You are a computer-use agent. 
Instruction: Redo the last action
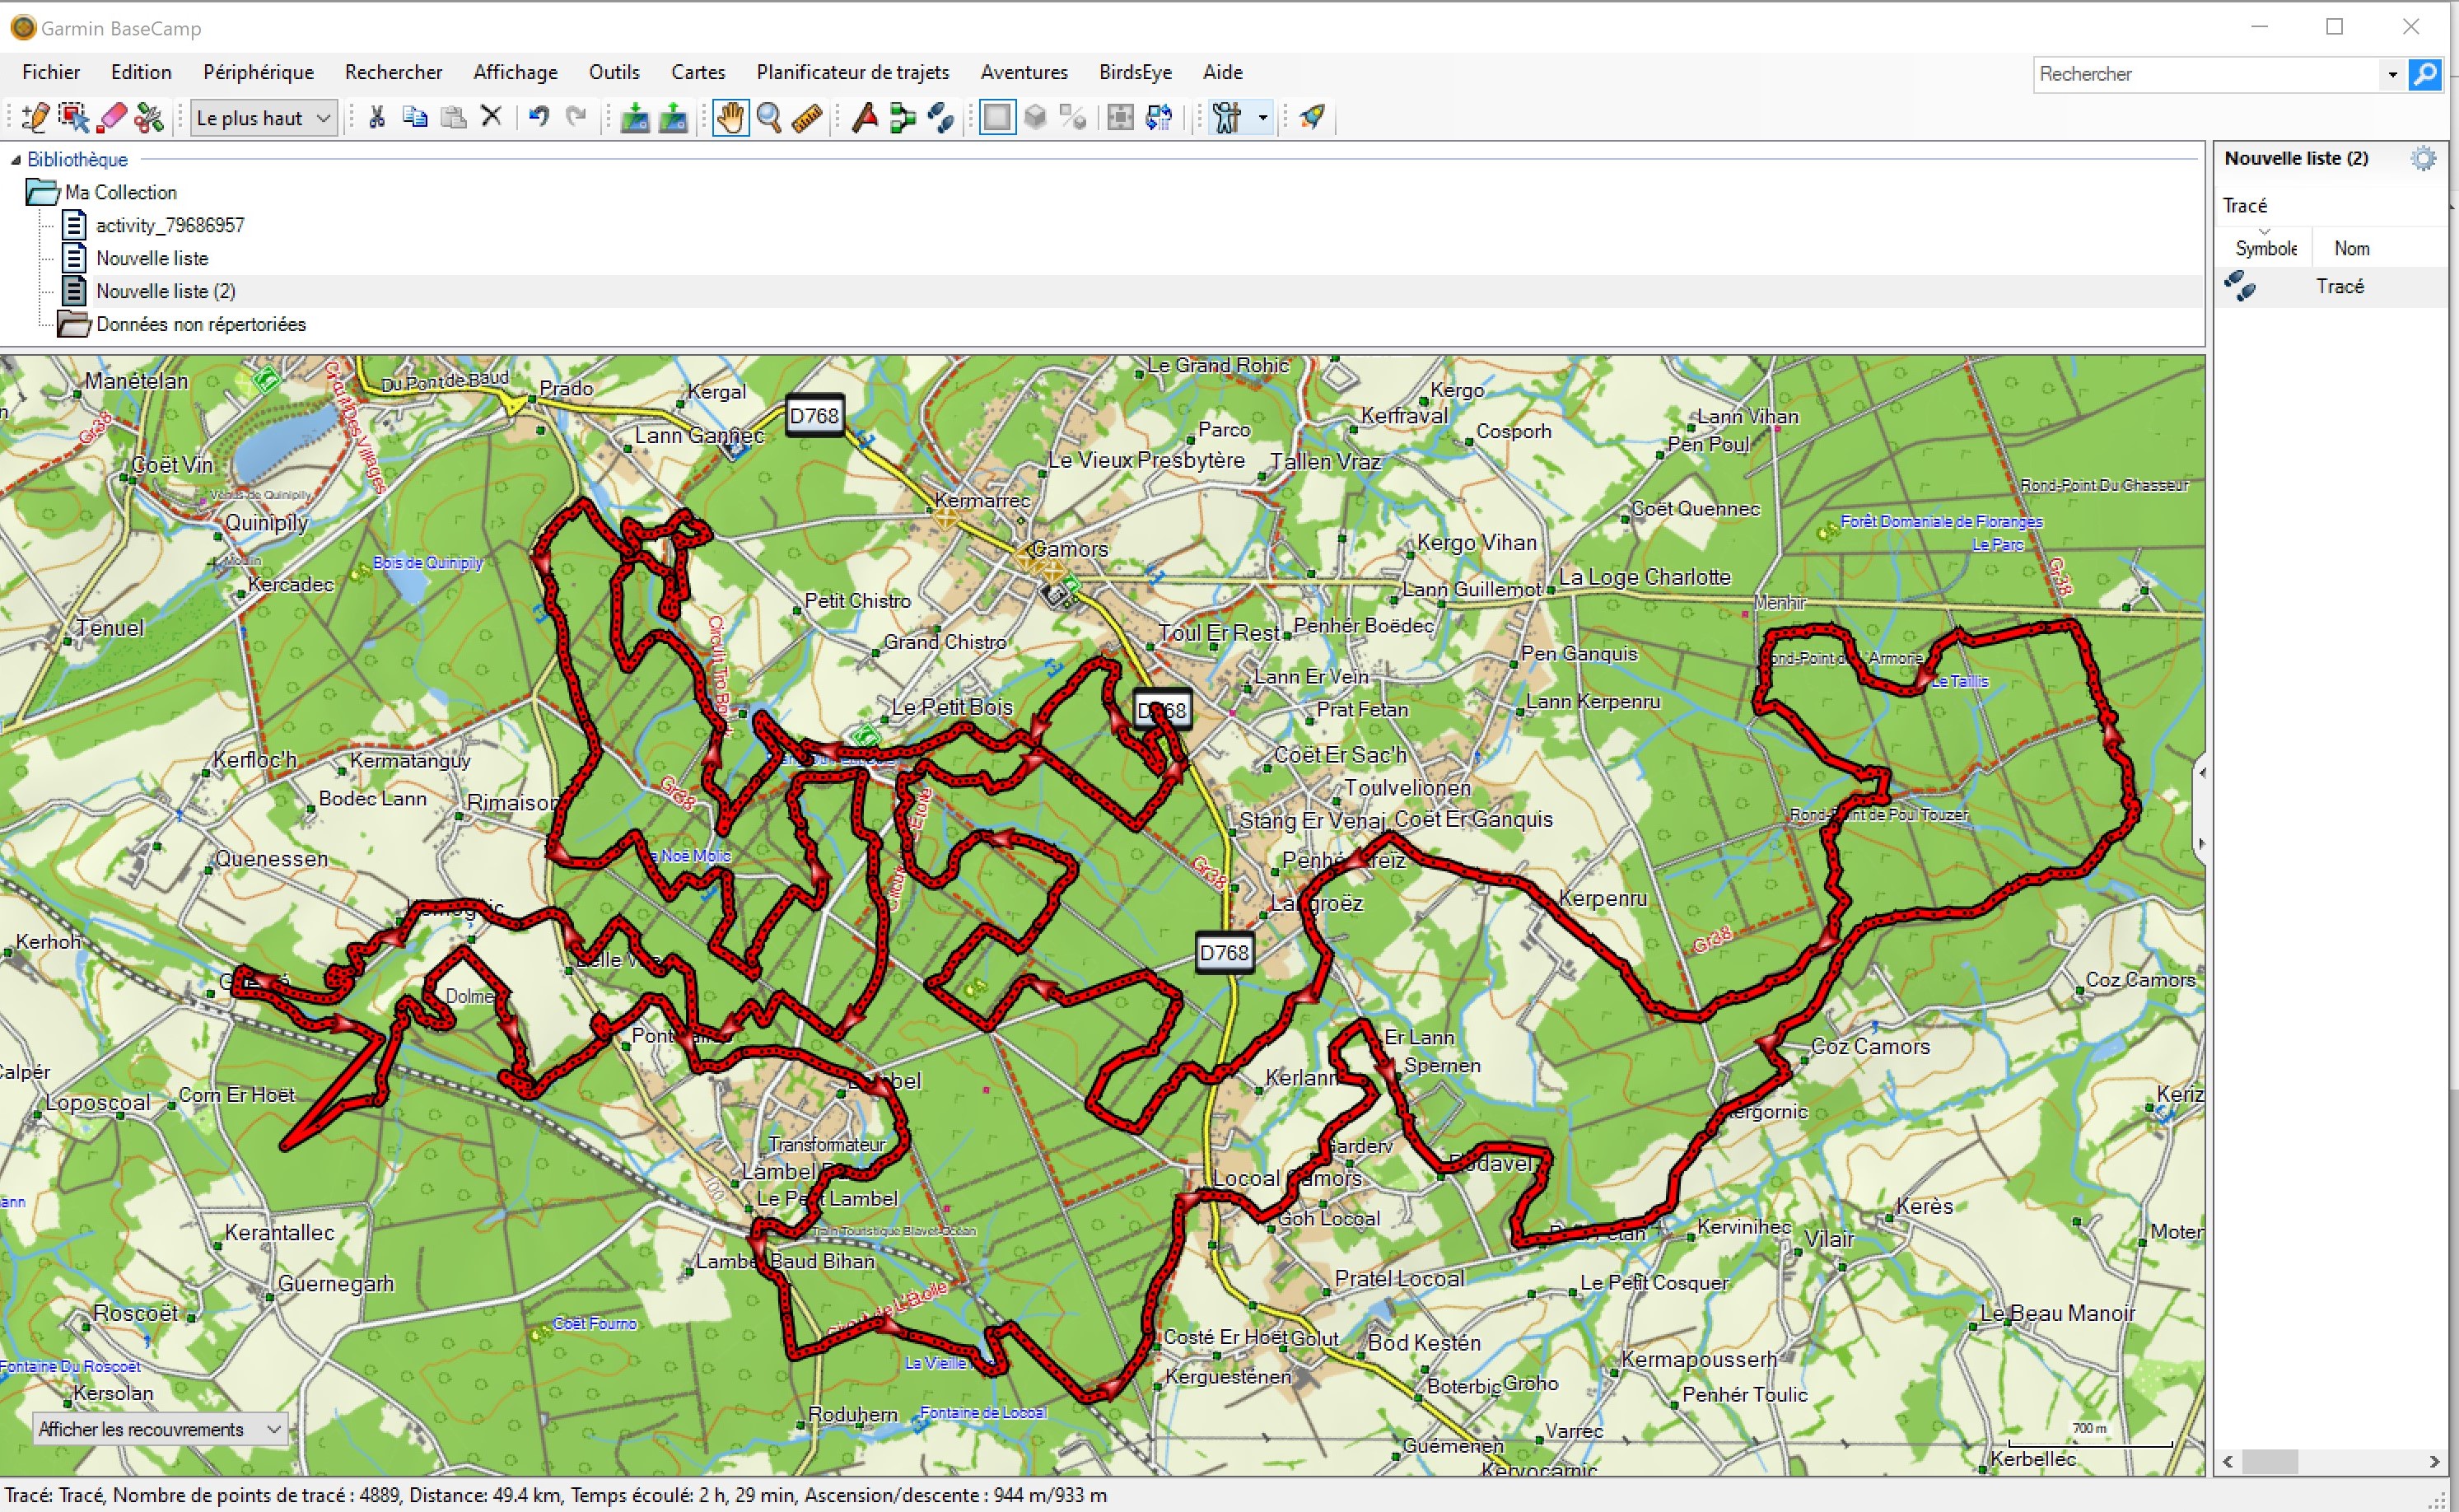[577, 118]
